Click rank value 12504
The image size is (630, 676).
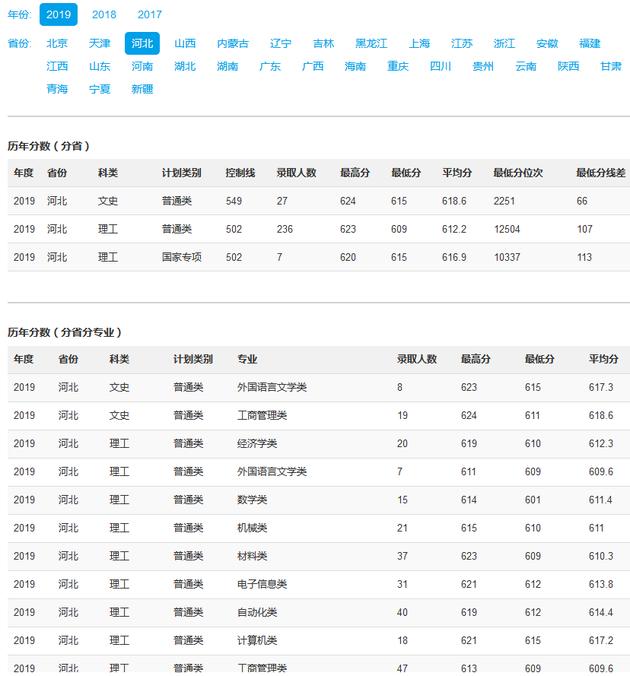tap(507, 229)
